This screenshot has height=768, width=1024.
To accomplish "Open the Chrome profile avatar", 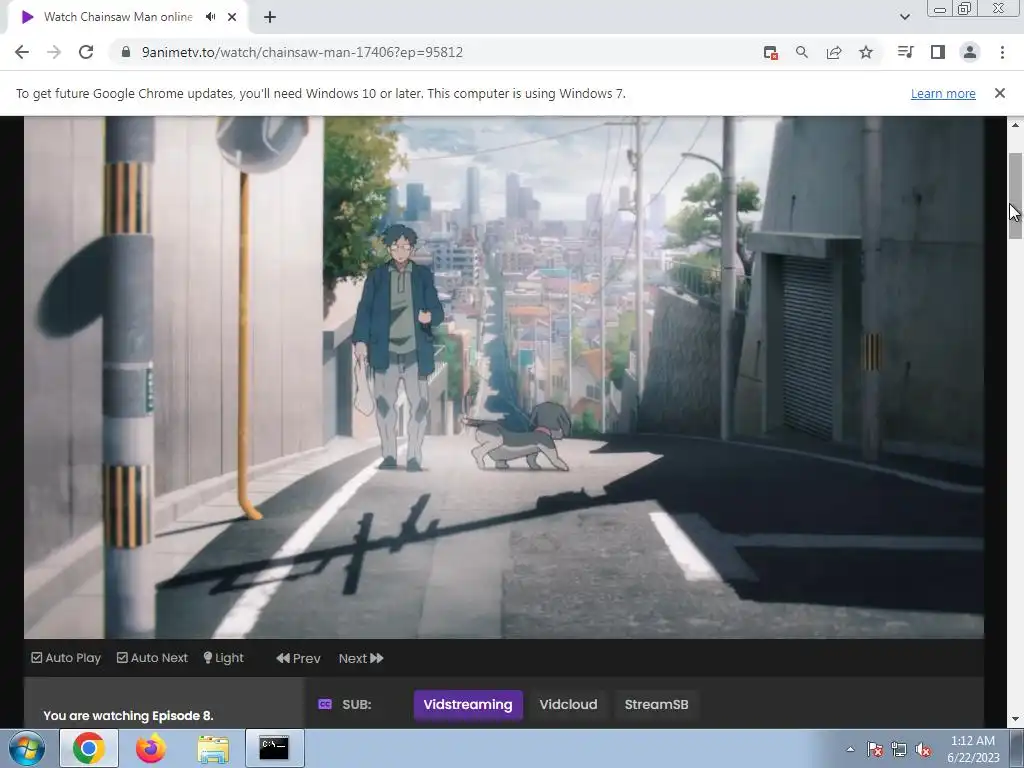I will (x=970, y=52).
